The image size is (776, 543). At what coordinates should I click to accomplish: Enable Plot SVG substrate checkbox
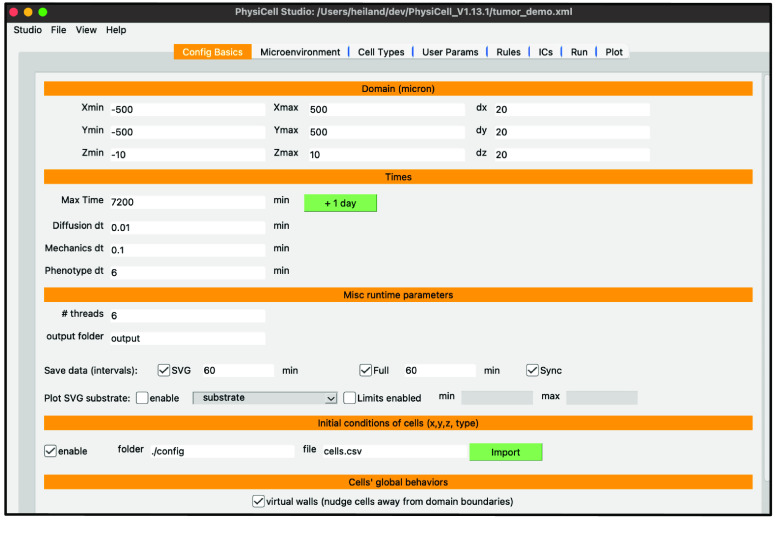pyautogui.click(x=142, y=397)
